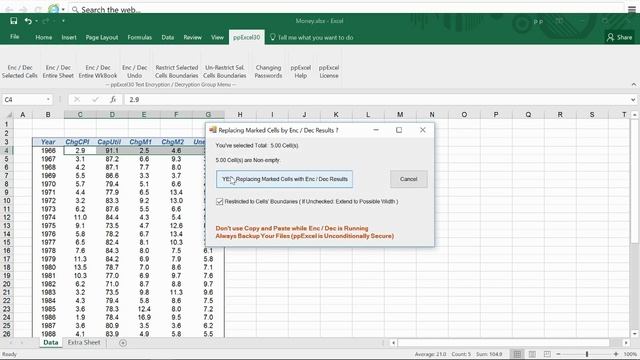
Task: Click Restrict Selected Cells Boundaries
Action: click(177, 71)
